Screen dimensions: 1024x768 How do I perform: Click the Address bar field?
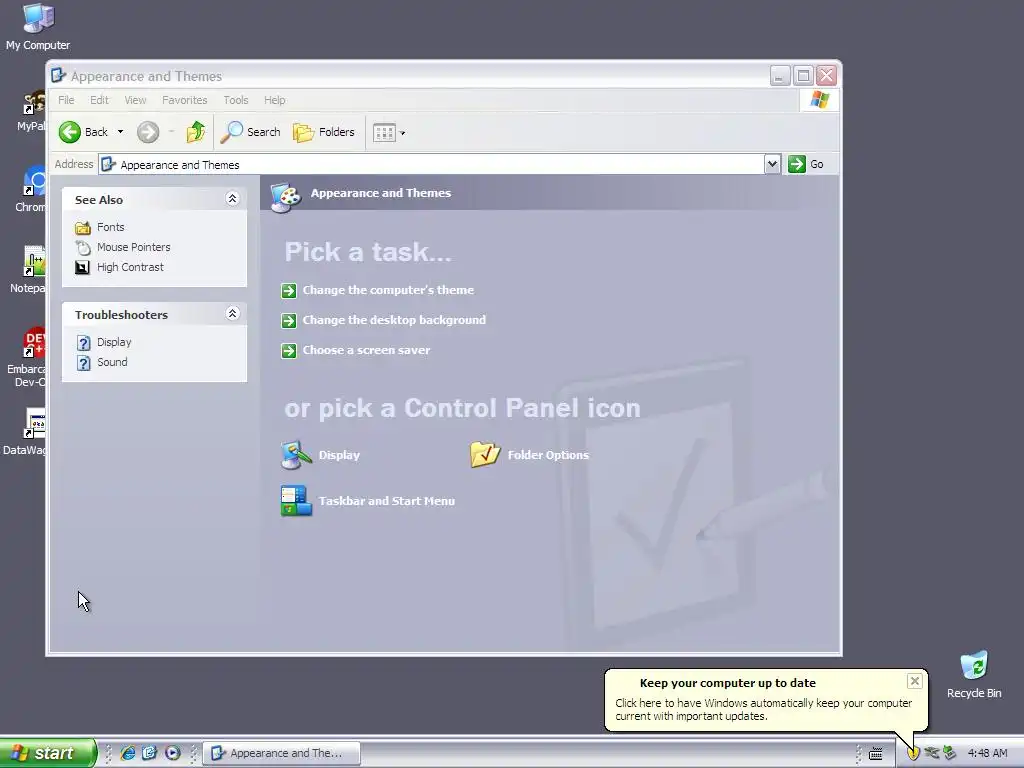[x=432, y=165]
